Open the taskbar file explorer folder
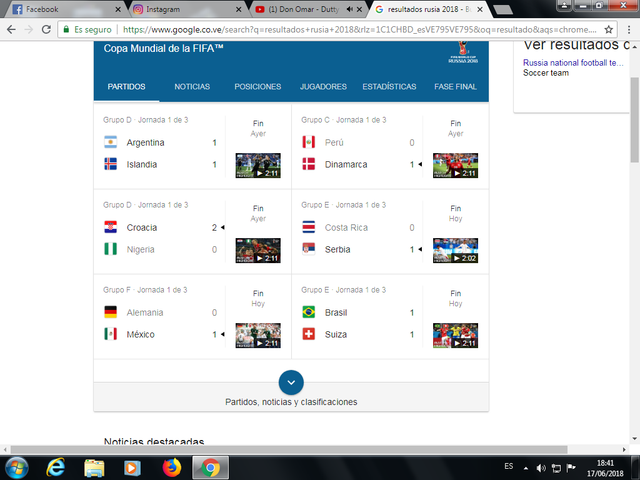The width and height of the screenshot is (640, 480). 94,468
